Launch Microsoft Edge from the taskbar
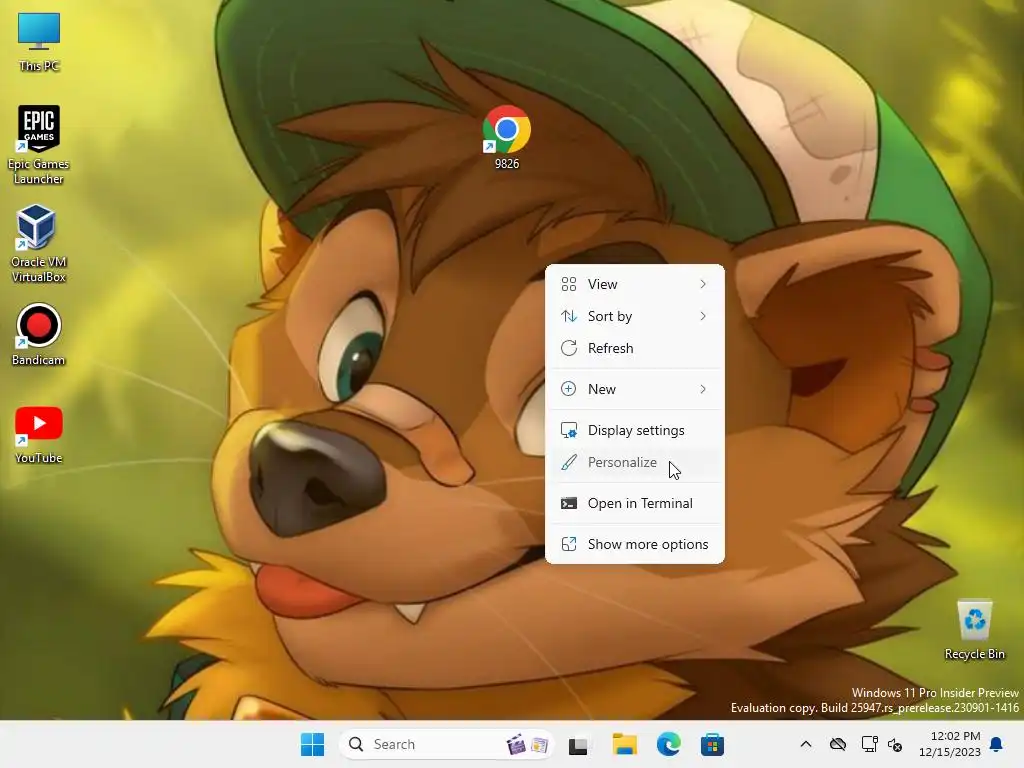This screenshot has width=1024, height=768. (668, 744)
